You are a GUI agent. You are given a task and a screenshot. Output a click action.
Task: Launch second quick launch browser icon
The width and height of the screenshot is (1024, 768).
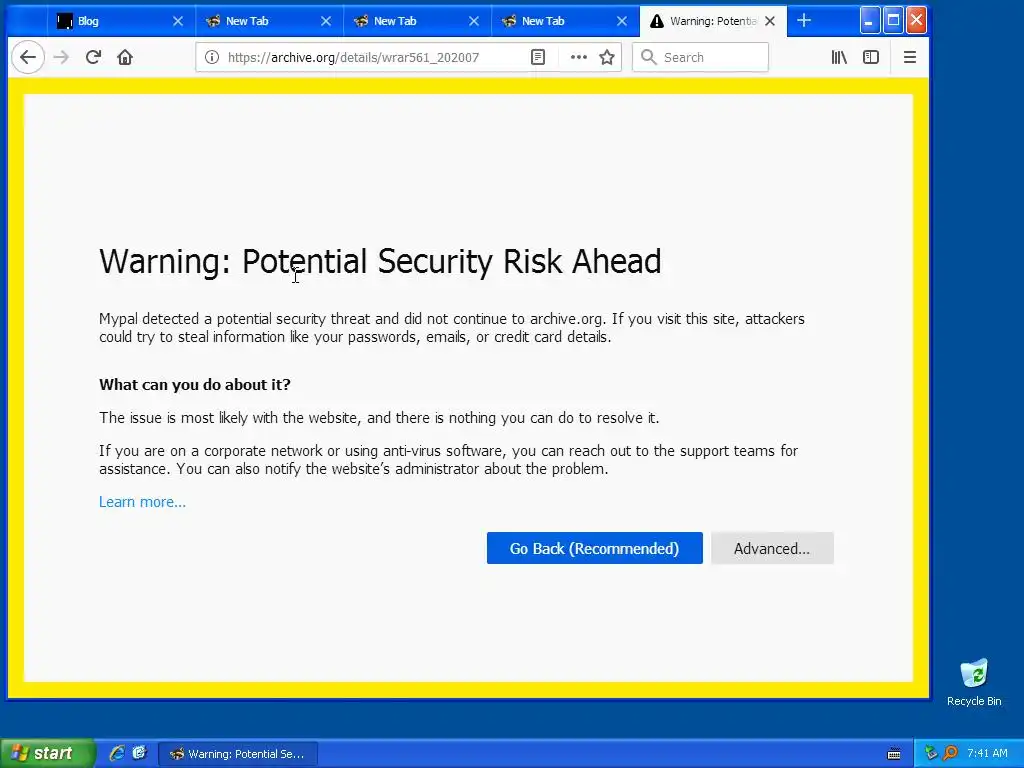tap(139, 753)
